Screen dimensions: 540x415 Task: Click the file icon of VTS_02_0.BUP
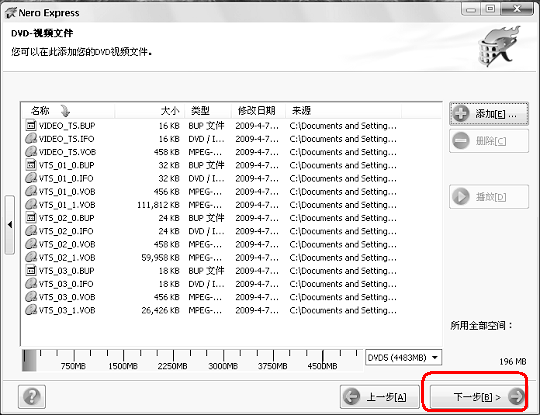tap(31, 218)
